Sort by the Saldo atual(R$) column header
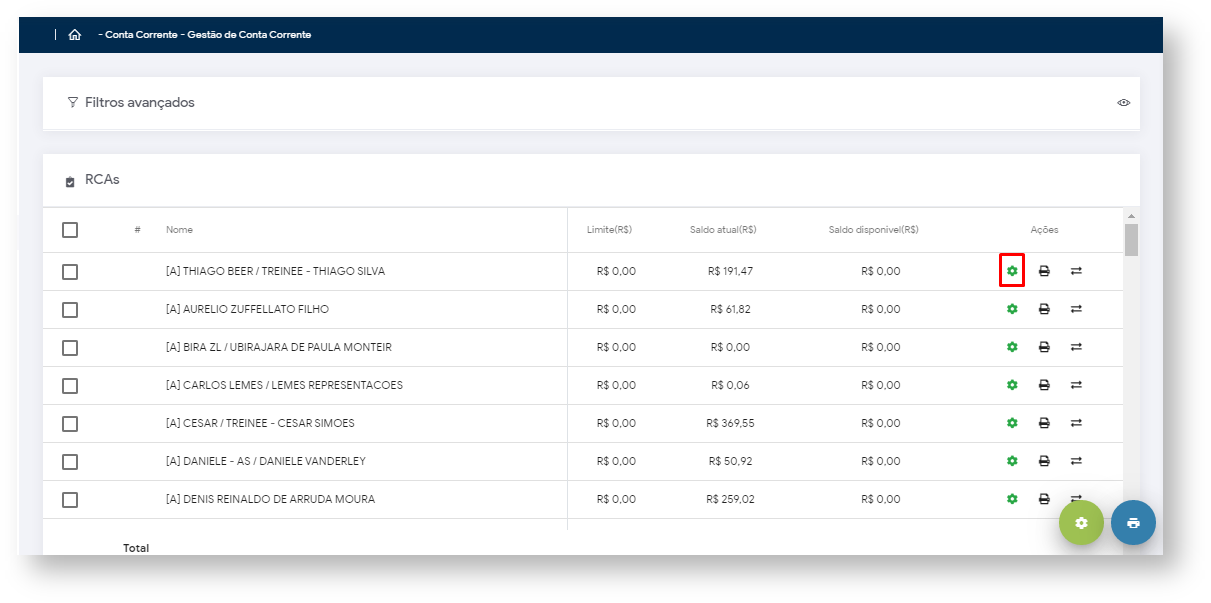 coord(723,230)
